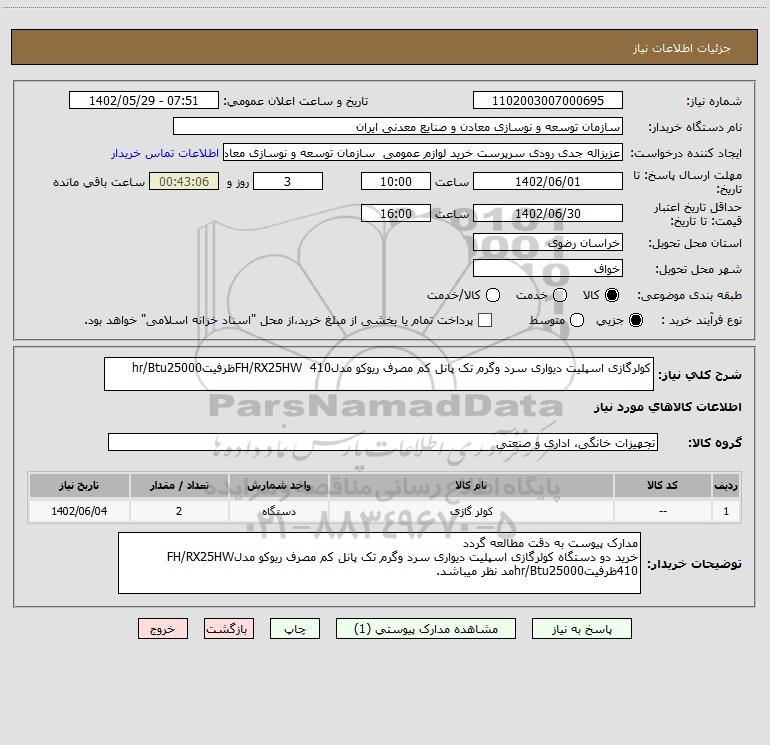The height and width of the screenshot is (745, 770).
Task: Click the توضیحات خریدار text area
Action: (380, 563)
